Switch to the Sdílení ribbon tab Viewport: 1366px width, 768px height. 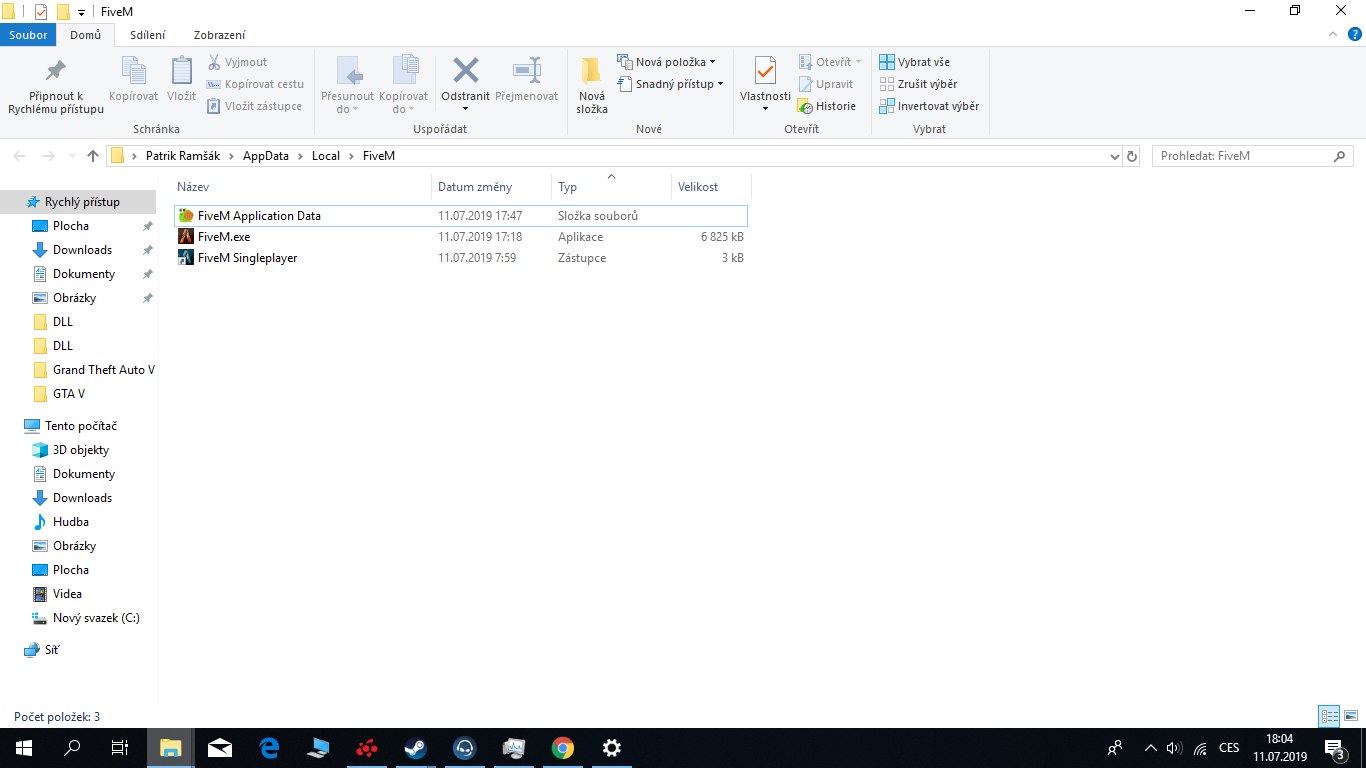(148, 35)
